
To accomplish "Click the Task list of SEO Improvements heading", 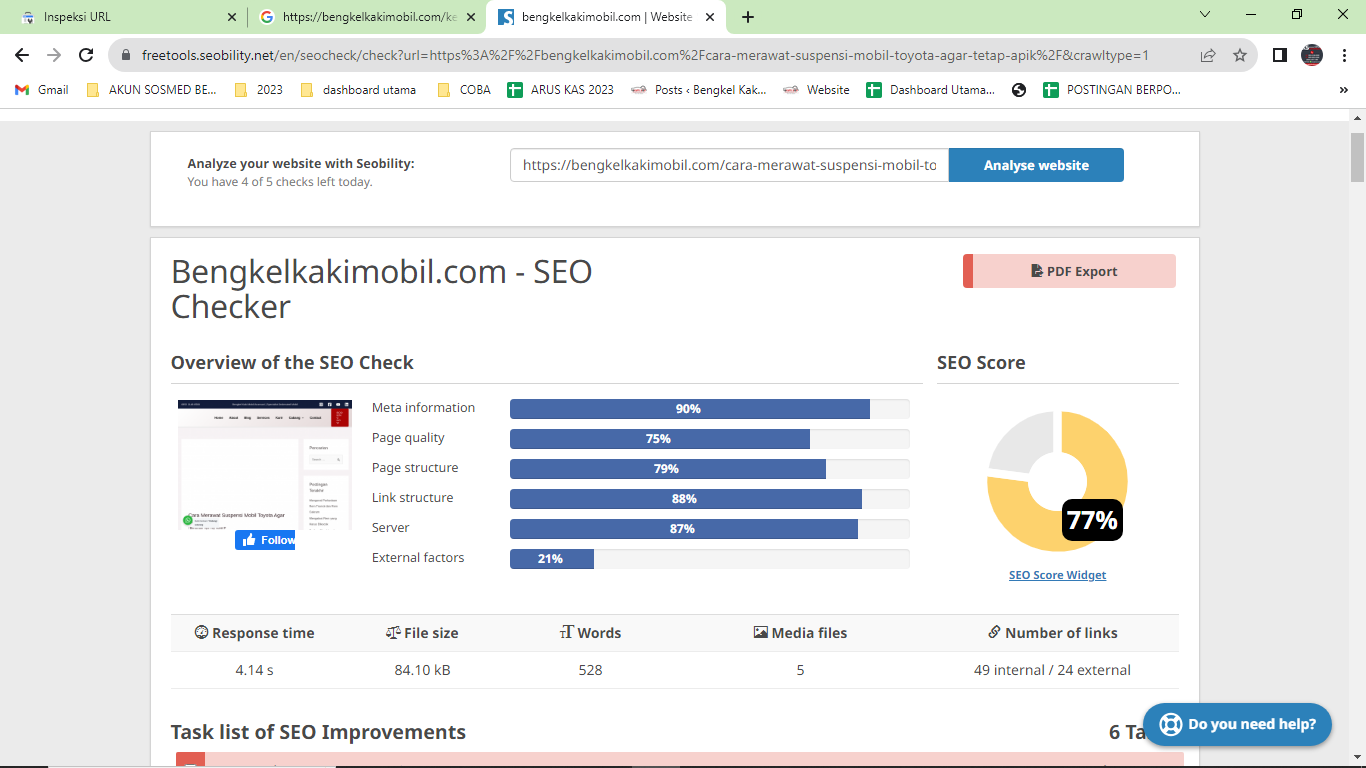I will pos(318,732).
